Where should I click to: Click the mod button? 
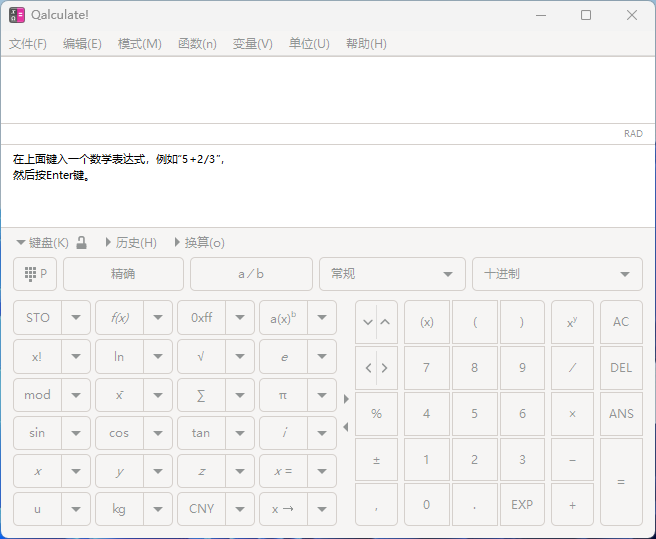(x=37, y=395)
